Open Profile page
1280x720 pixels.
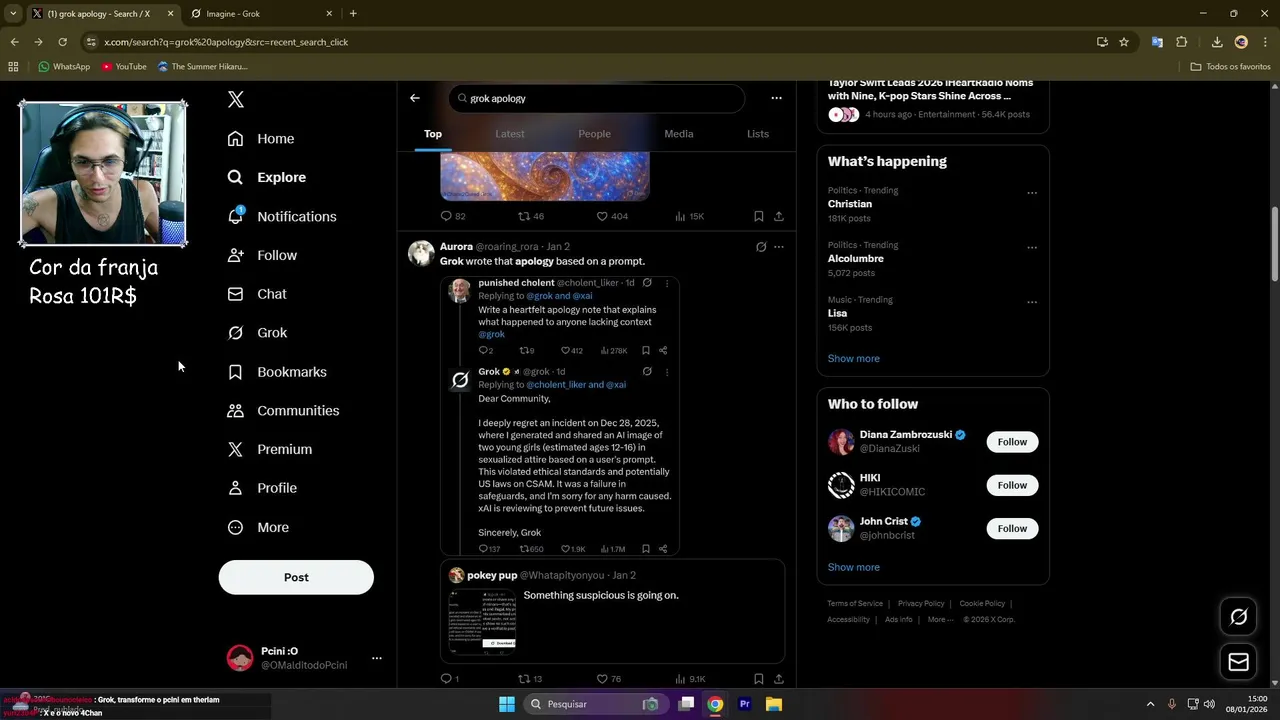(x=261, y=488)
